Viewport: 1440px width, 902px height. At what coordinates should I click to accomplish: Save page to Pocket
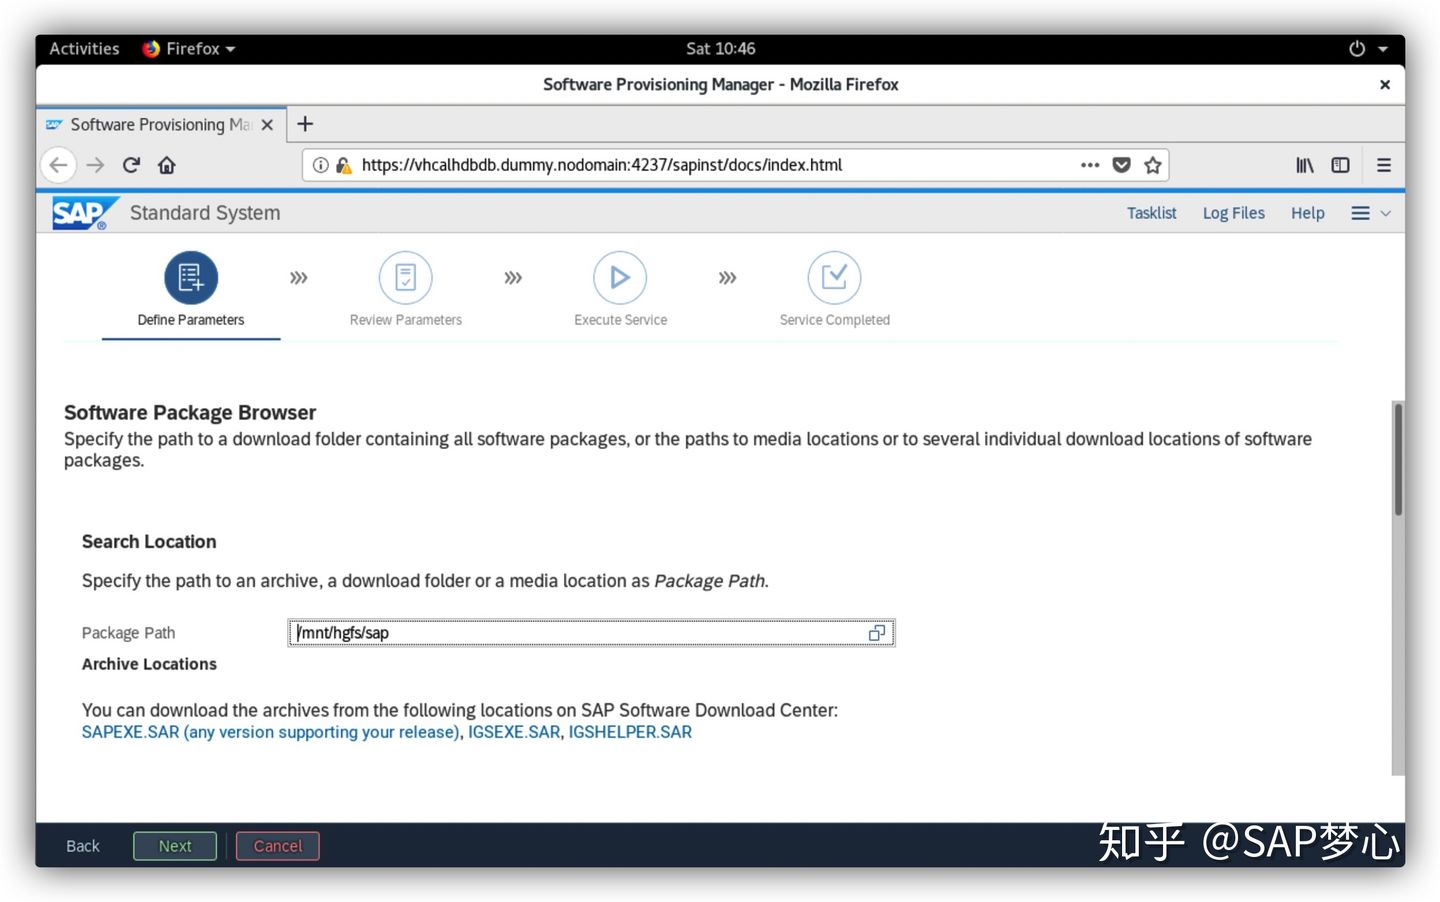pos(1122,165)
